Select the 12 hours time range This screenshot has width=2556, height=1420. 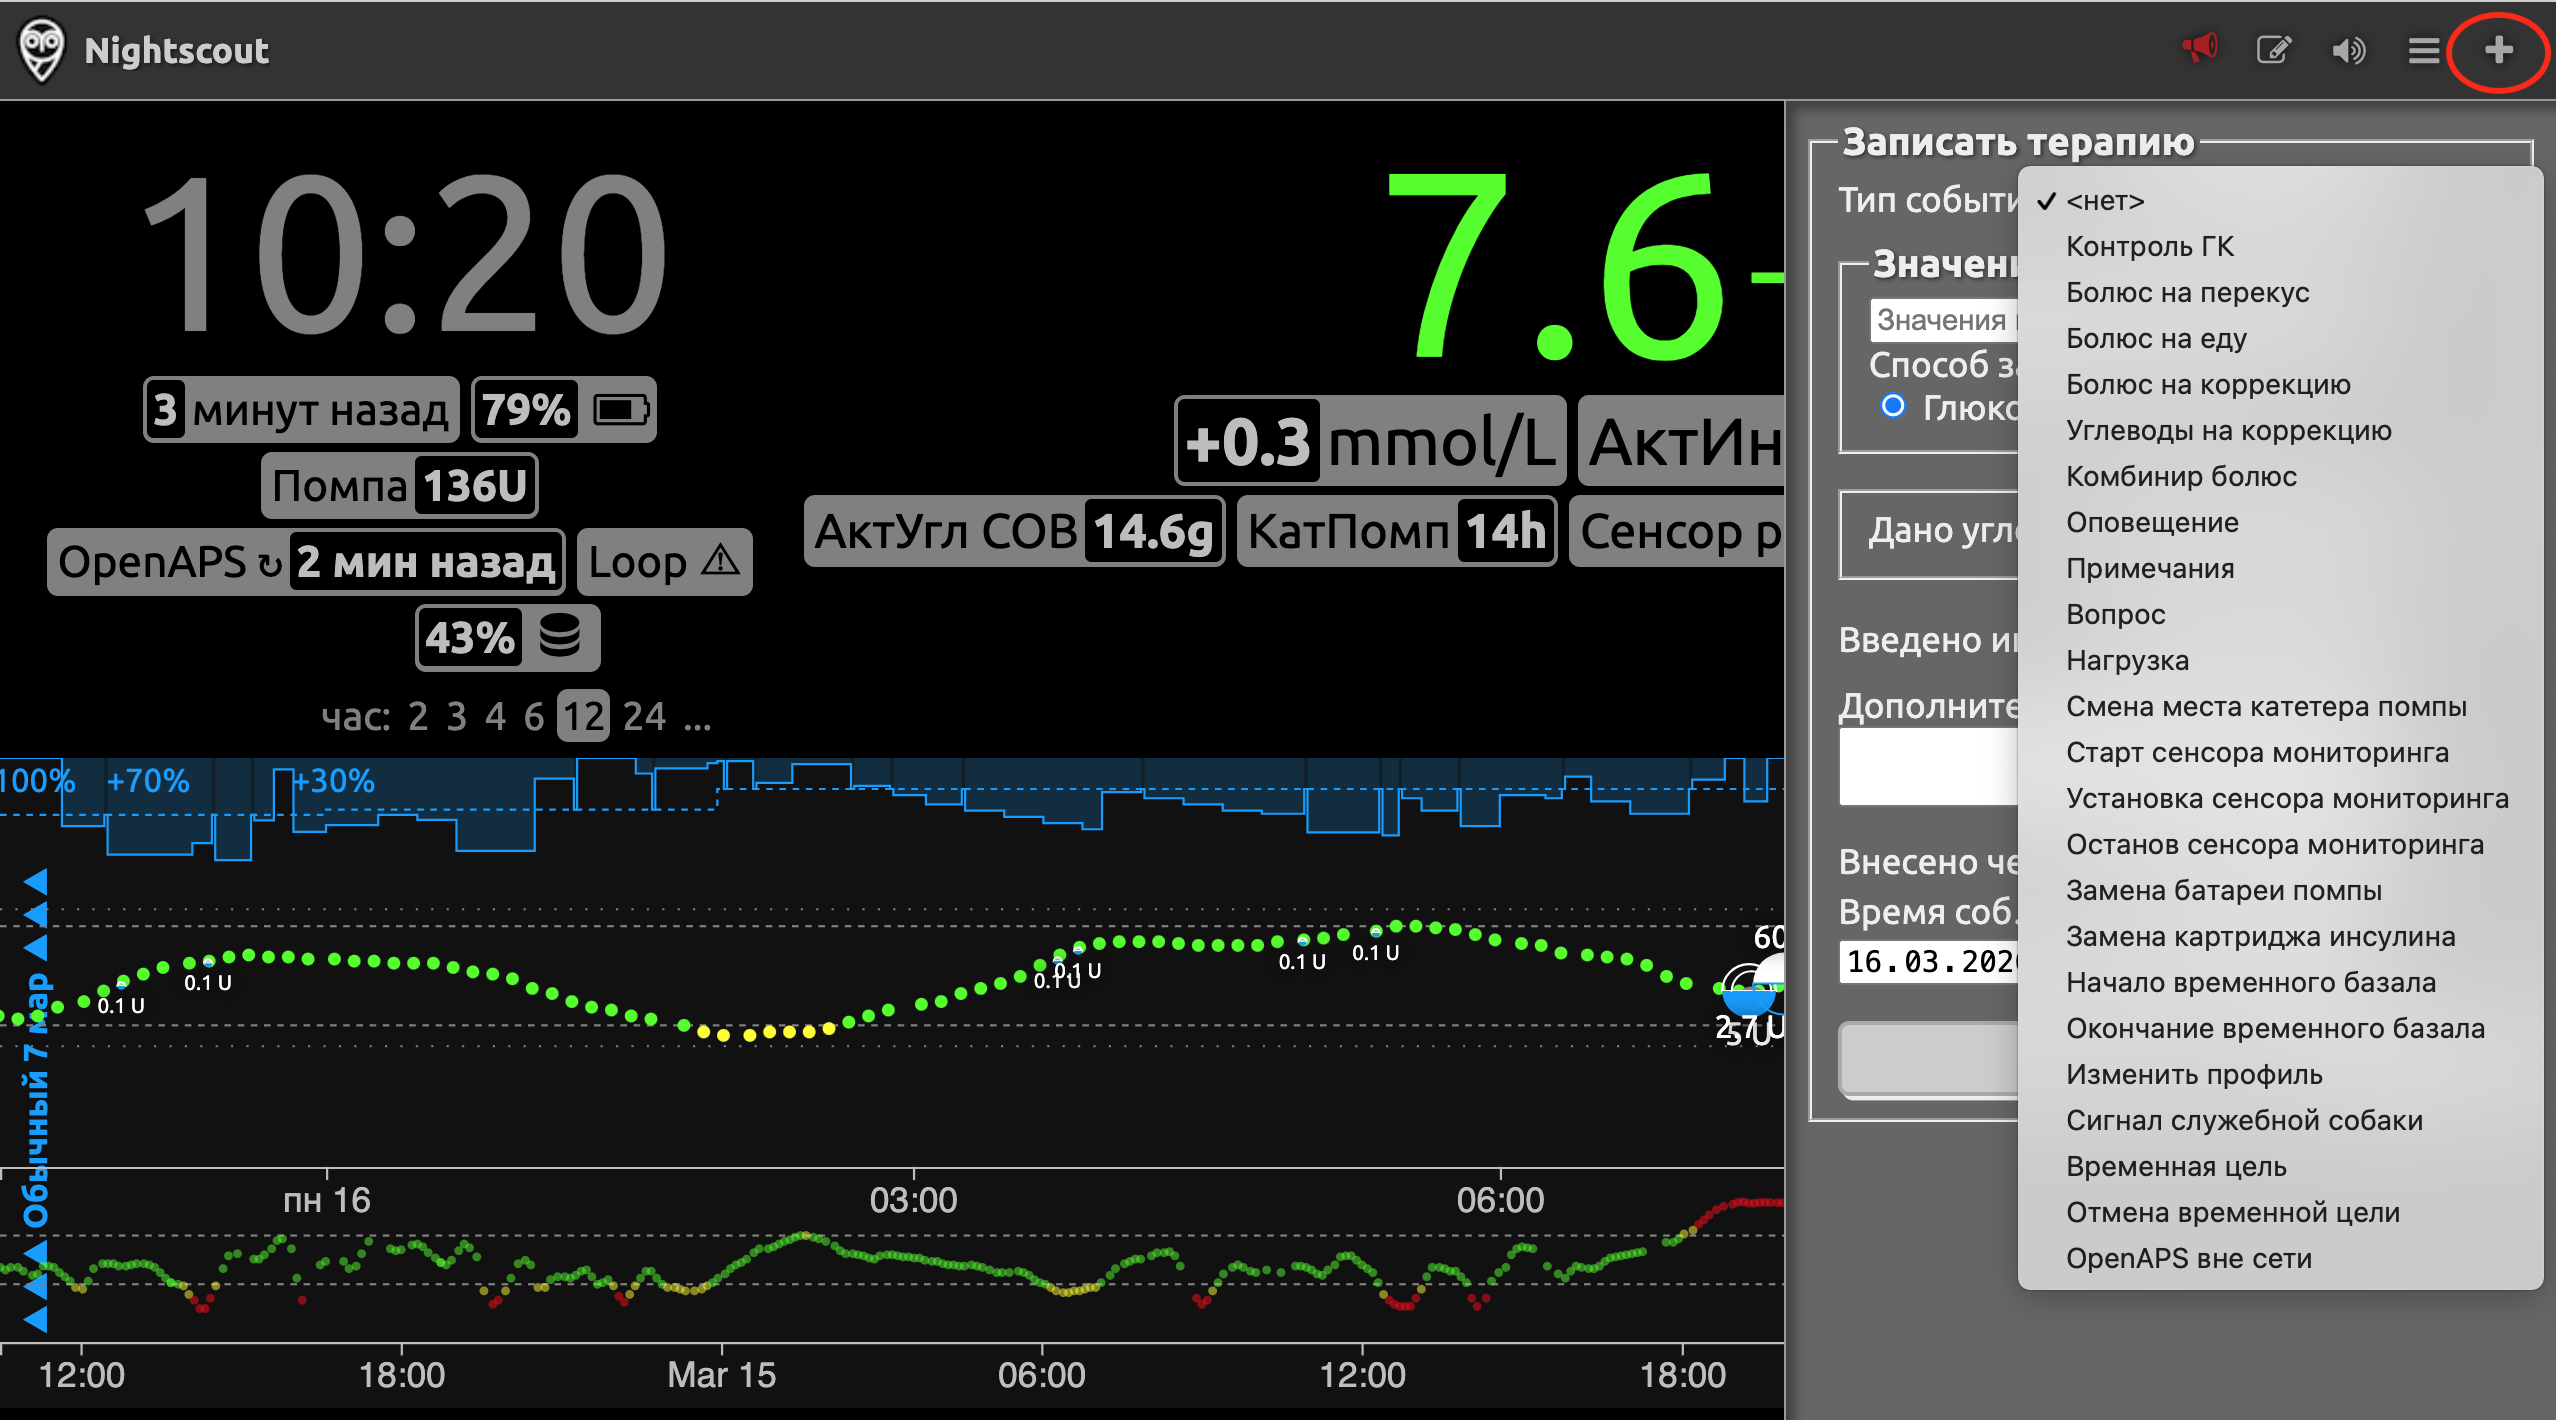coord(583,717)
